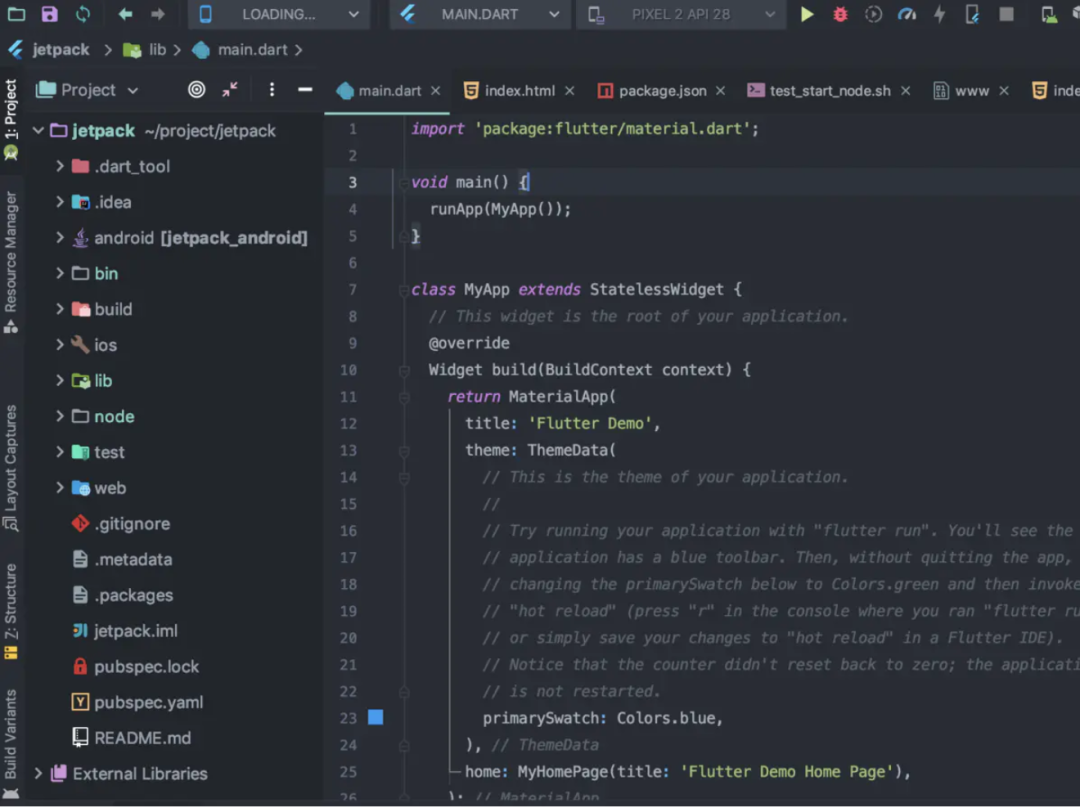Click the blue color swatch on line 23
Viewport: 1080px width, 808px height.
(376, 717)
